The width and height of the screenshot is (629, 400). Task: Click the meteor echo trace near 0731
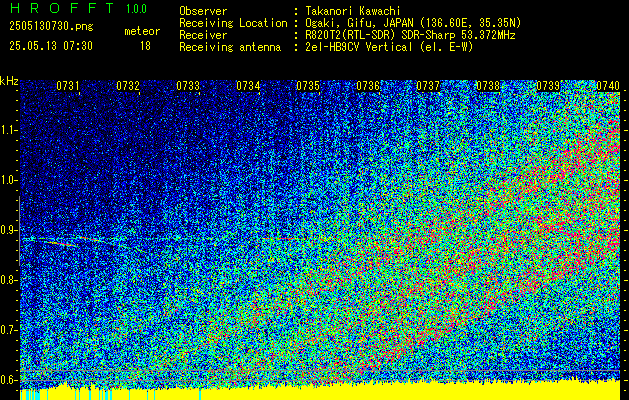(60, 242)
